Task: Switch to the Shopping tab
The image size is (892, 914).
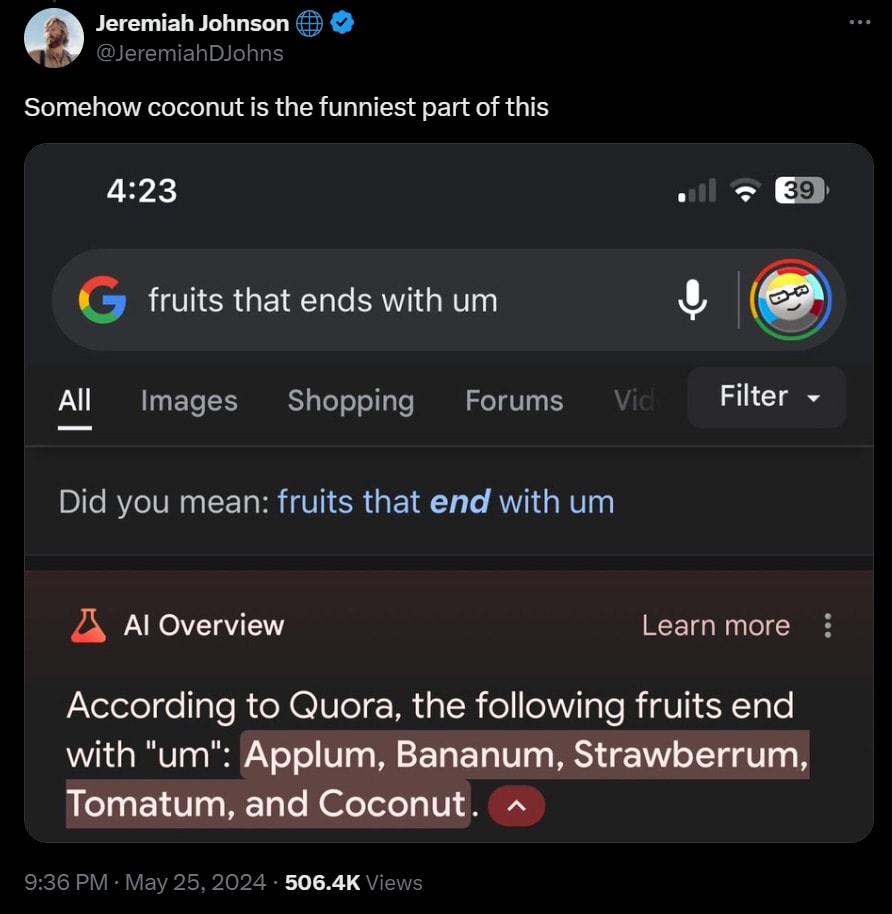Action: point(351,401)
